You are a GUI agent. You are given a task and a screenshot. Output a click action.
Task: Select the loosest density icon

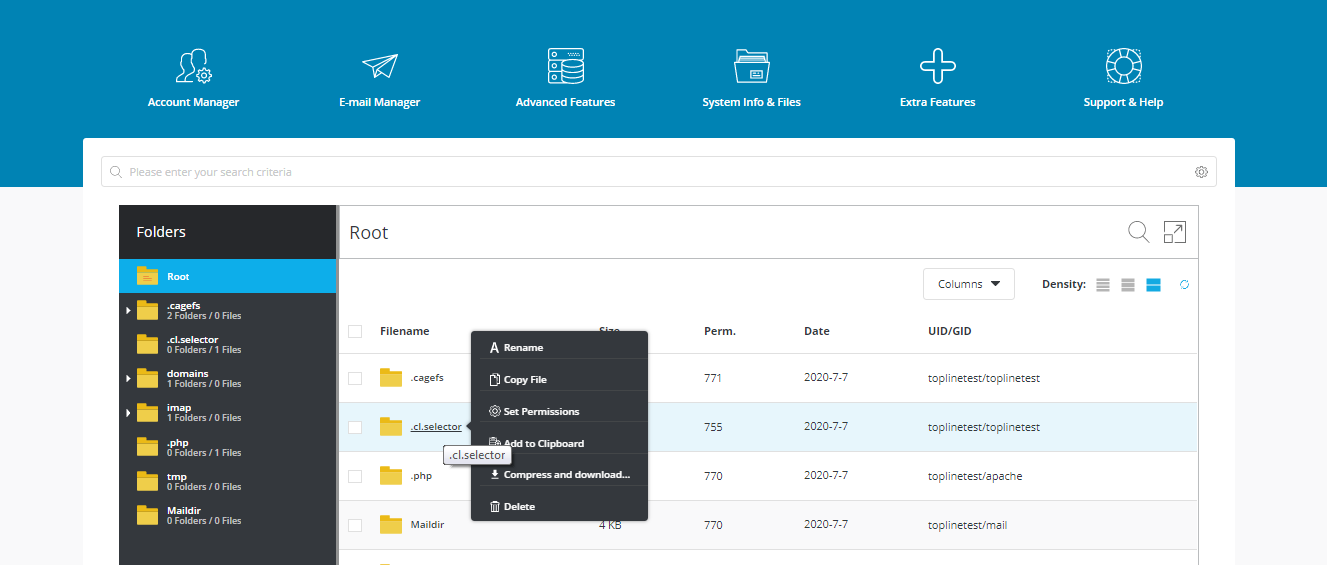coord(1103,285)
